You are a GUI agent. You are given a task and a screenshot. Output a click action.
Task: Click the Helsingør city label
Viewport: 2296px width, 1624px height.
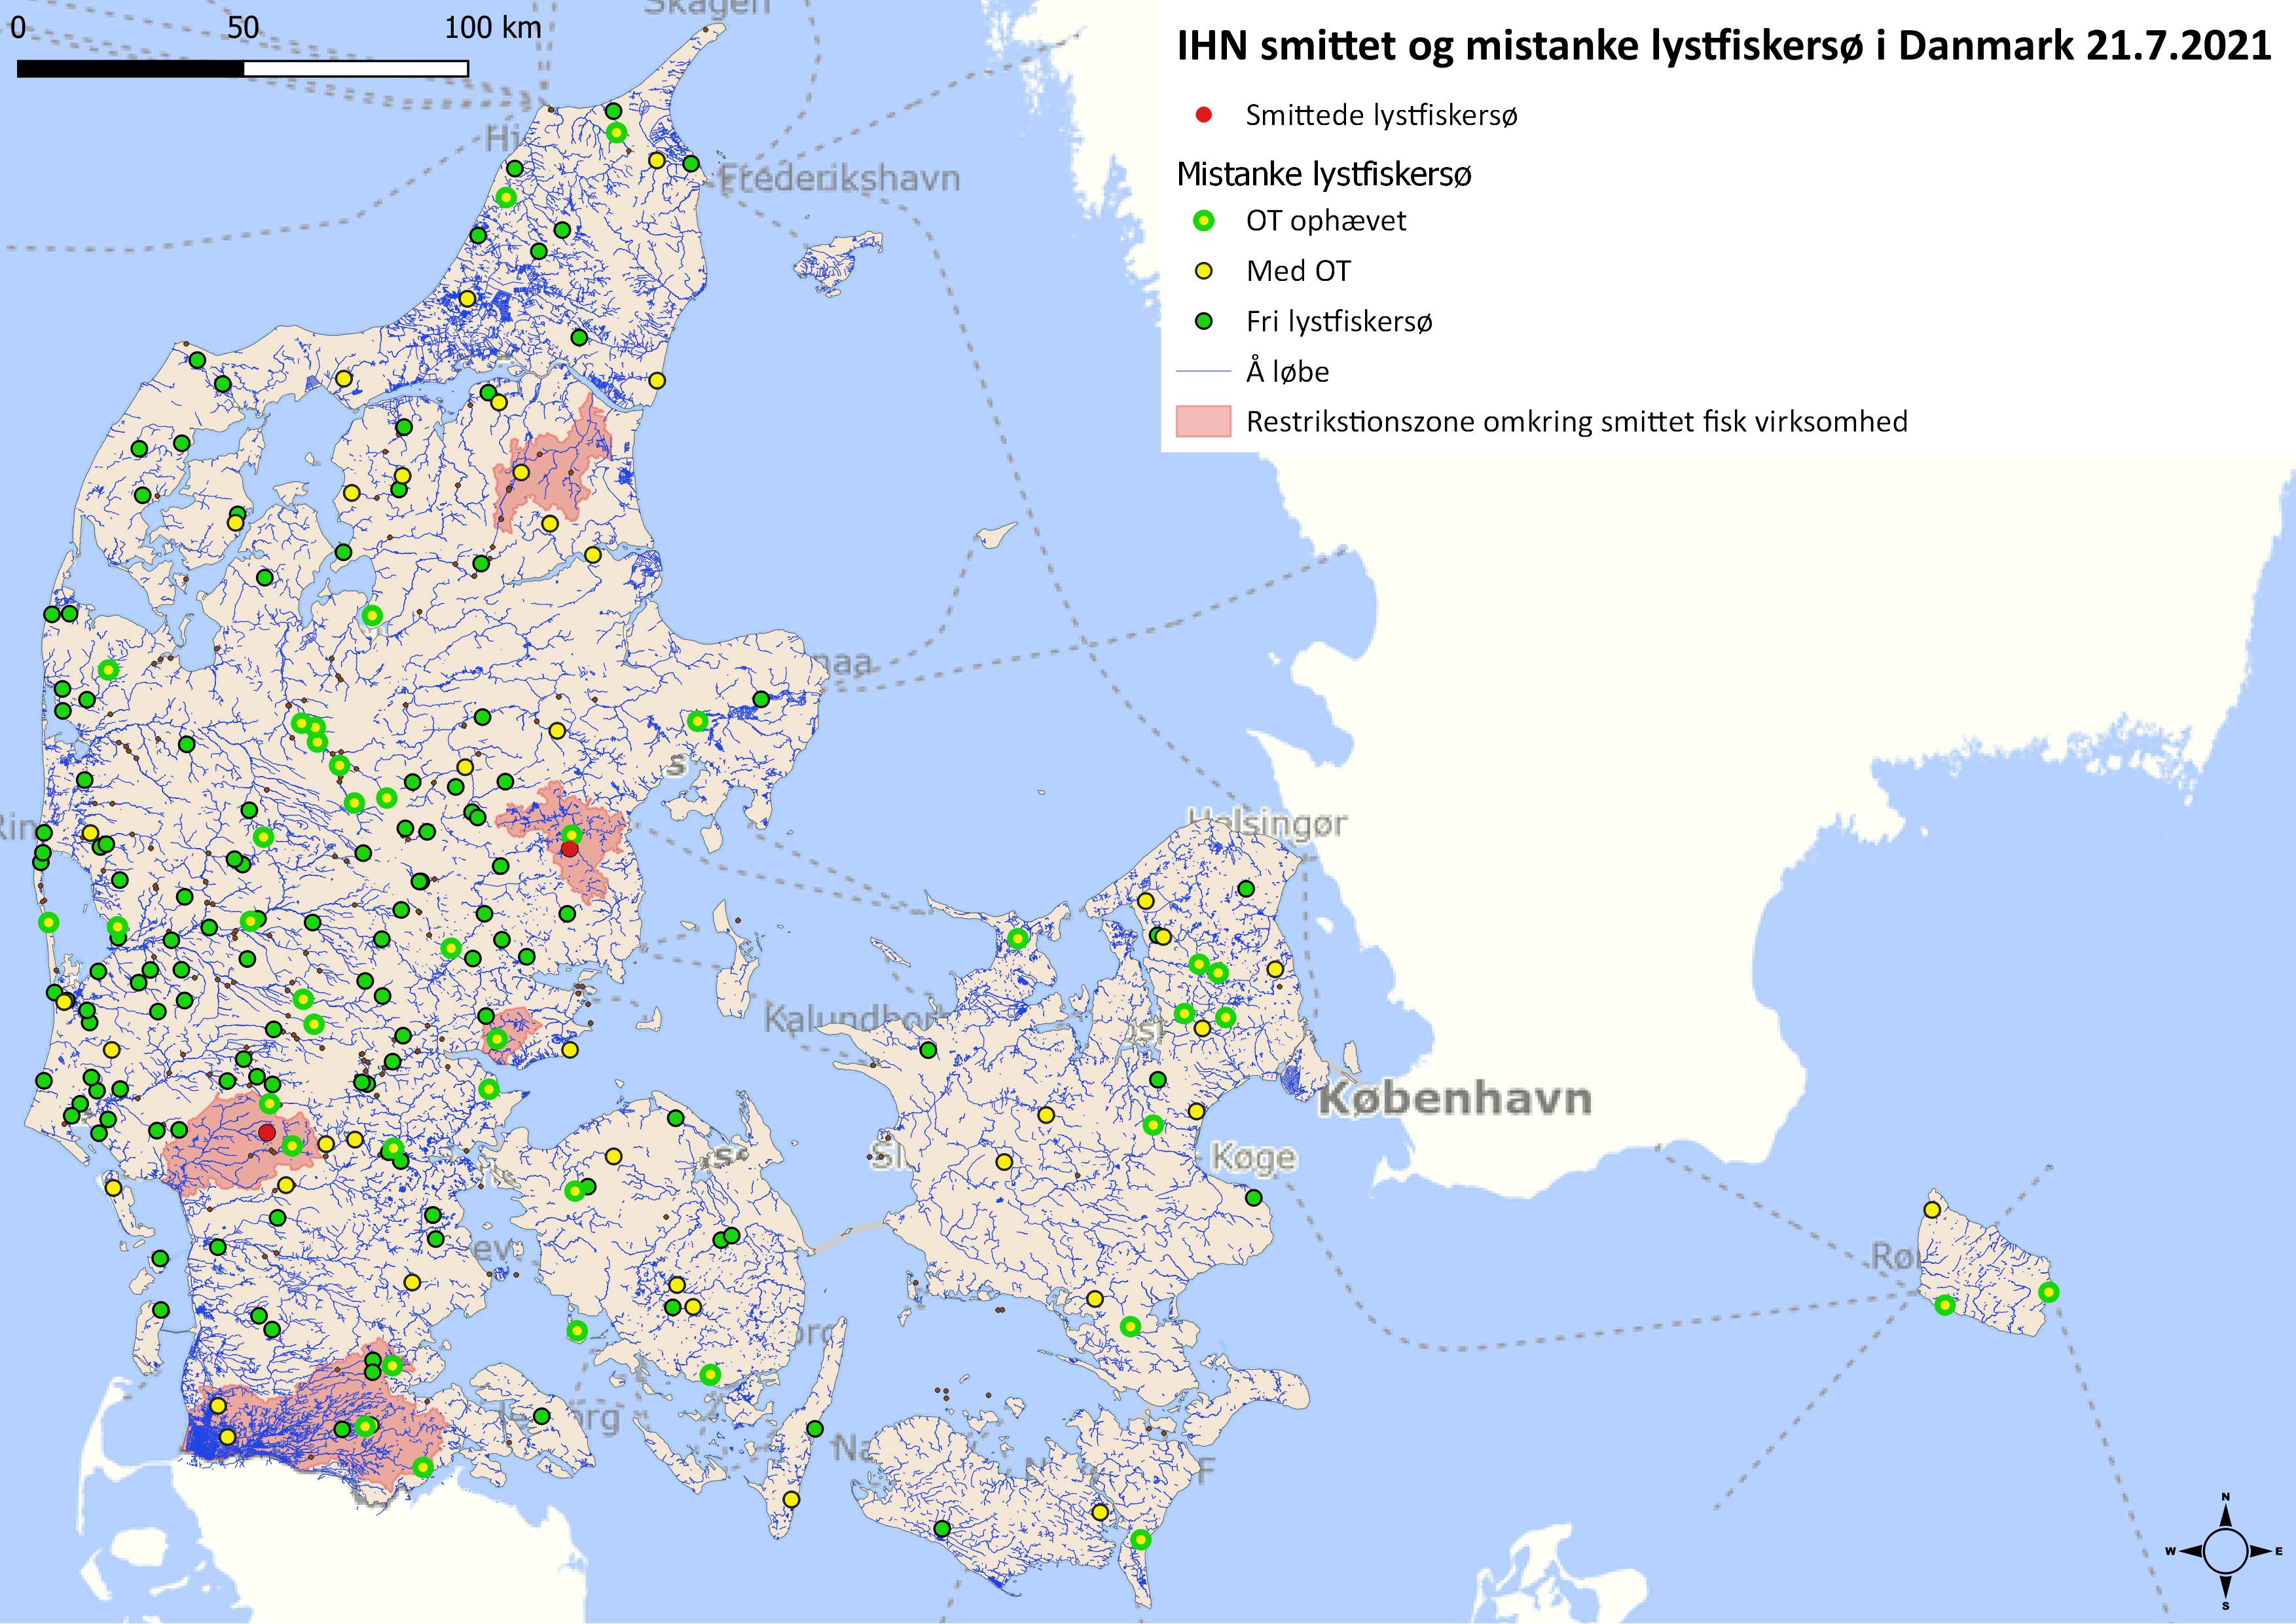tap(1268, 824)
